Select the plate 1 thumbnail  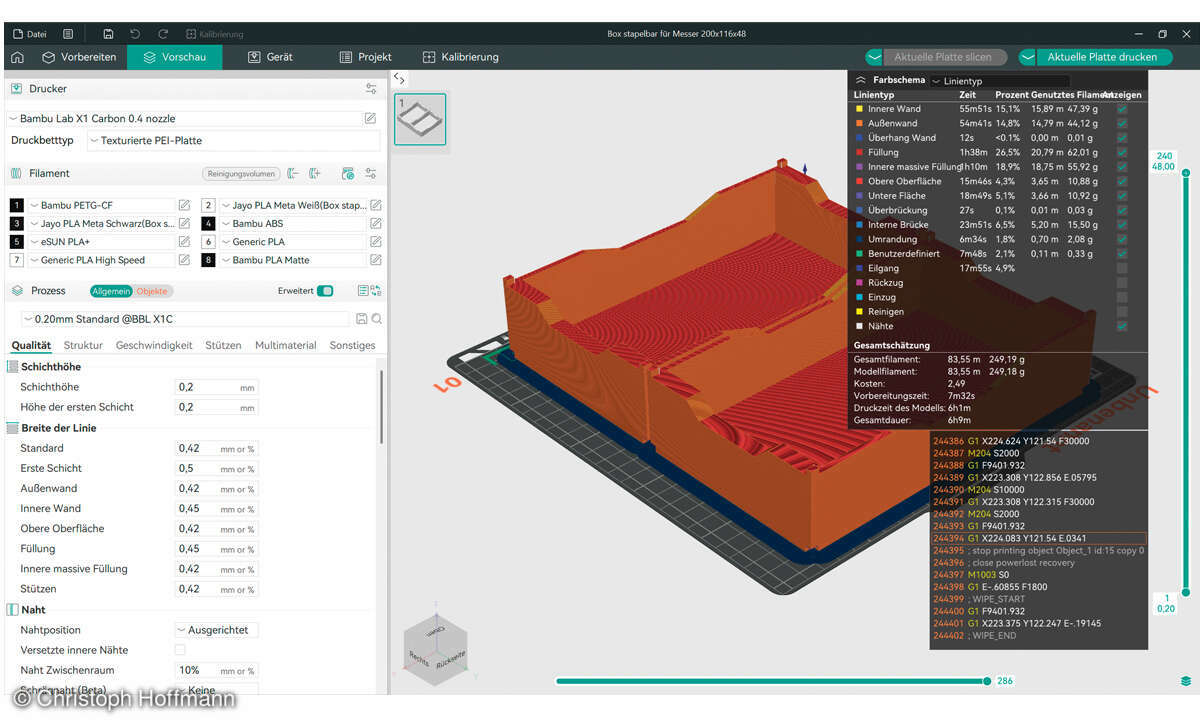[420, 119]
